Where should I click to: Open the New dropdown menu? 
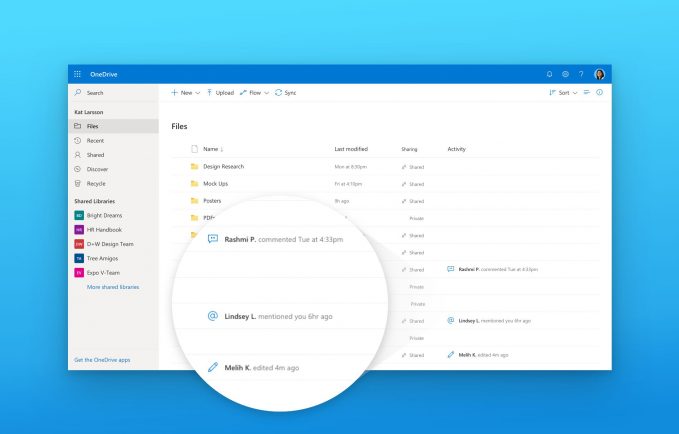[185, 93]
